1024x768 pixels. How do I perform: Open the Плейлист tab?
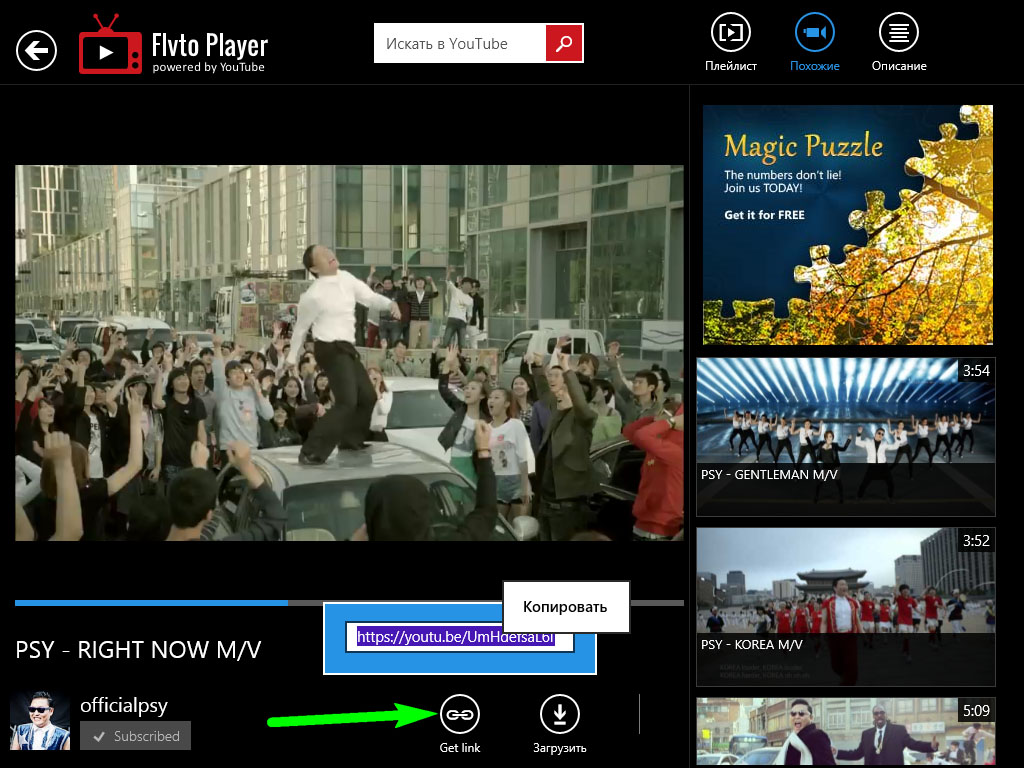tap(731, 42)
